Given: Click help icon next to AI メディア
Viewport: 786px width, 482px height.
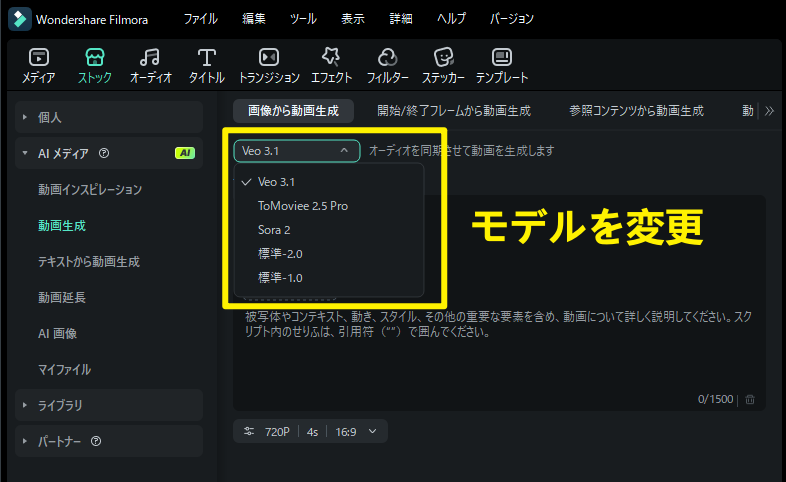Looking at the screenshot, I should coord(104,153).
